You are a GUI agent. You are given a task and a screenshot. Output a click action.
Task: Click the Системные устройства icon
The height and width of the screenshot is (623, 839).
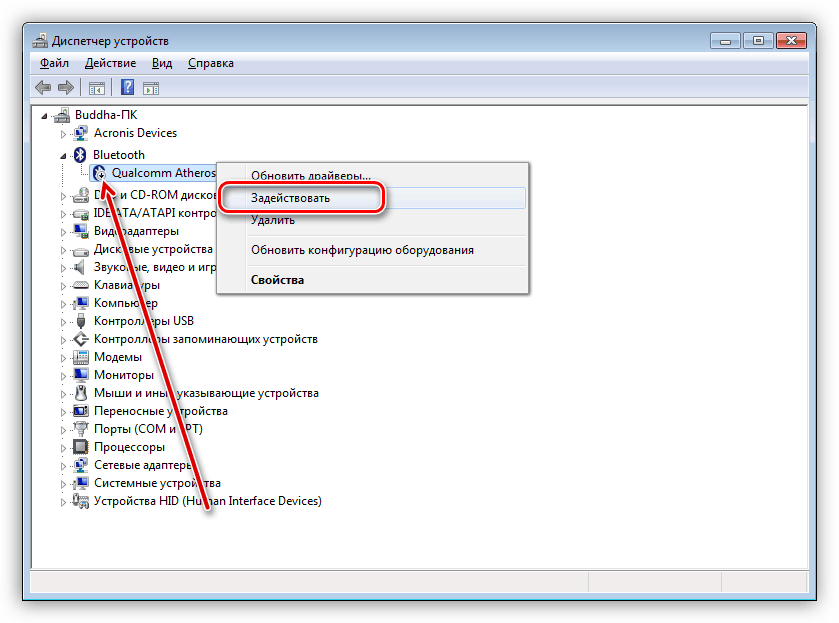click(x=81, y=483)
